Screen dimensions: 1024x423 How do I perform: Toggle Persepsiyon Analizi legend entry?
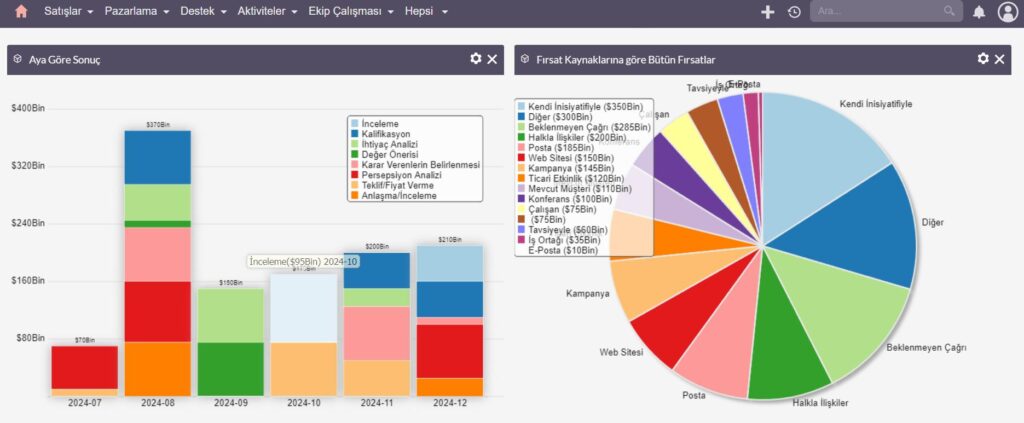point(396,175)
